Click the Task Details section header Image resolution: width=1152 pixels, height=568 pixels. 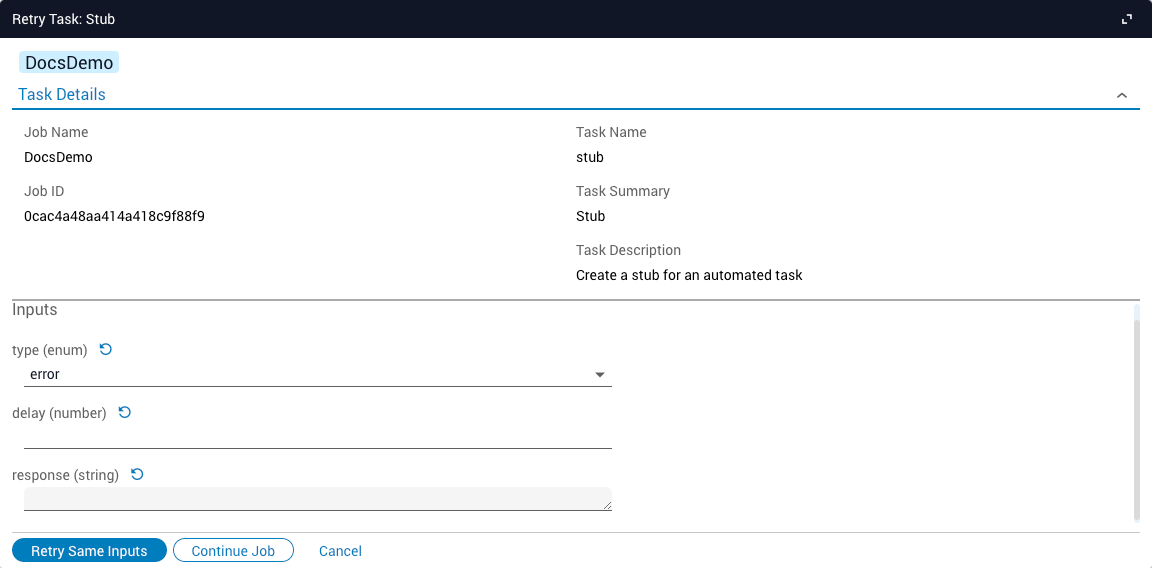coord(62,94)
